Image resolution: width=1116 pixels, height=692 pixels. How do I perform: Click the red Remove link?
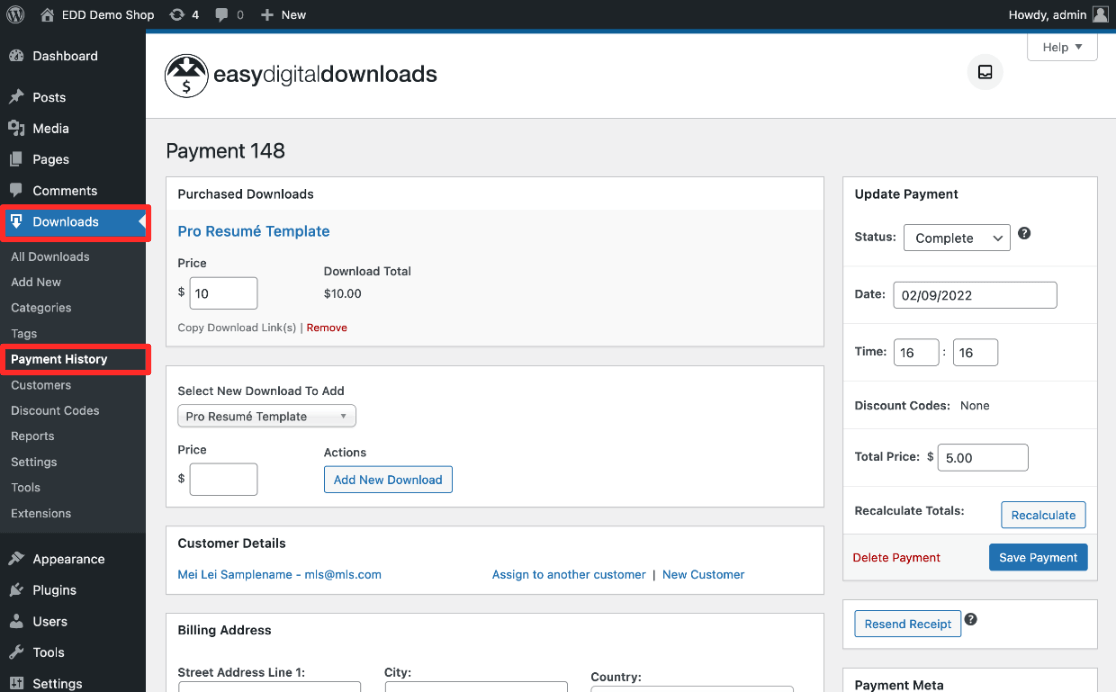(x=327, y=327)
